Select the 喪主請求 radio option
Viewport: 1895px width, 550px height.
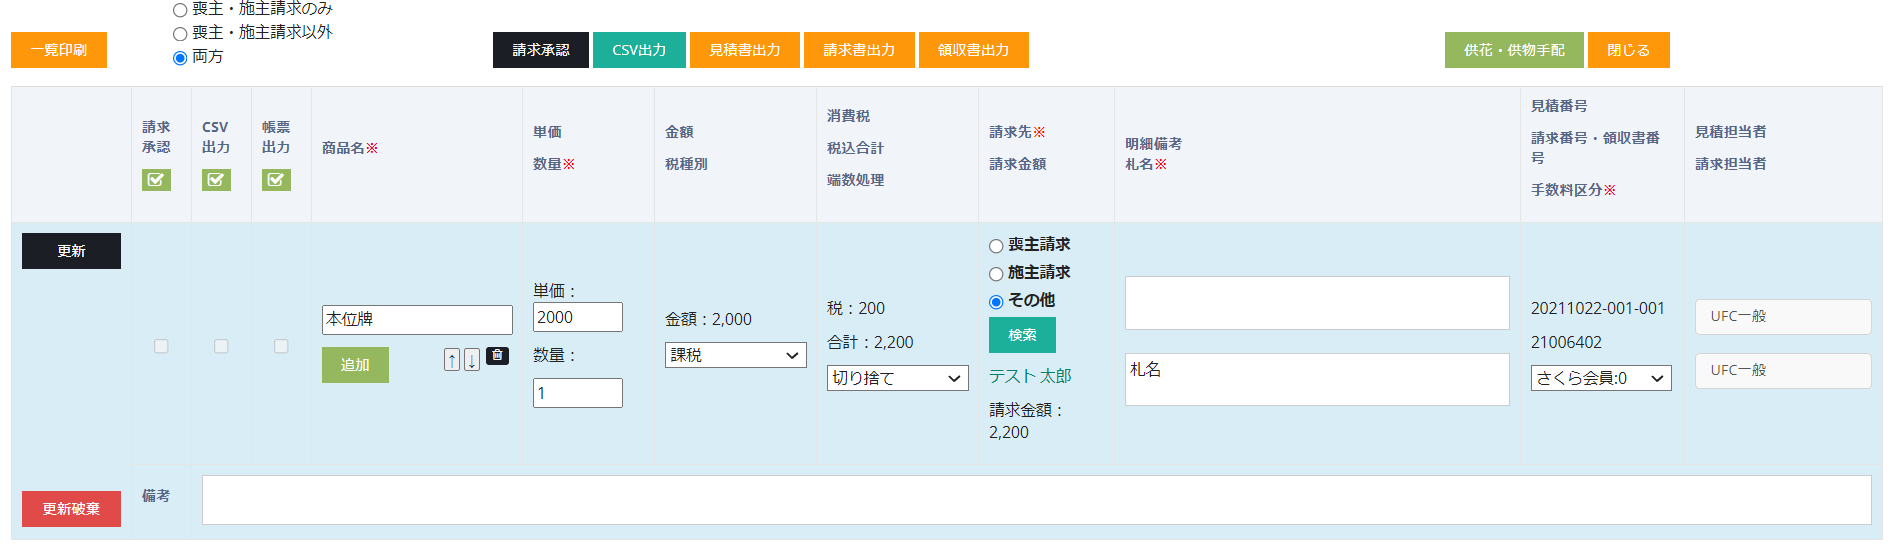tap(996, 246)
